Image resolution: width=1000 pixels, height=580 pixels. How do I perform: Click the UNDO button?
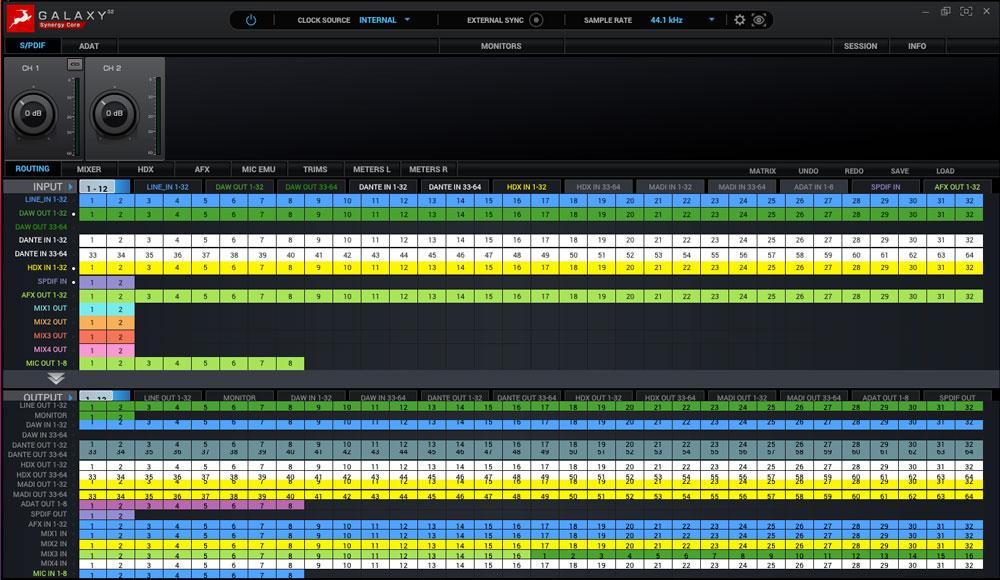(808, 171)
